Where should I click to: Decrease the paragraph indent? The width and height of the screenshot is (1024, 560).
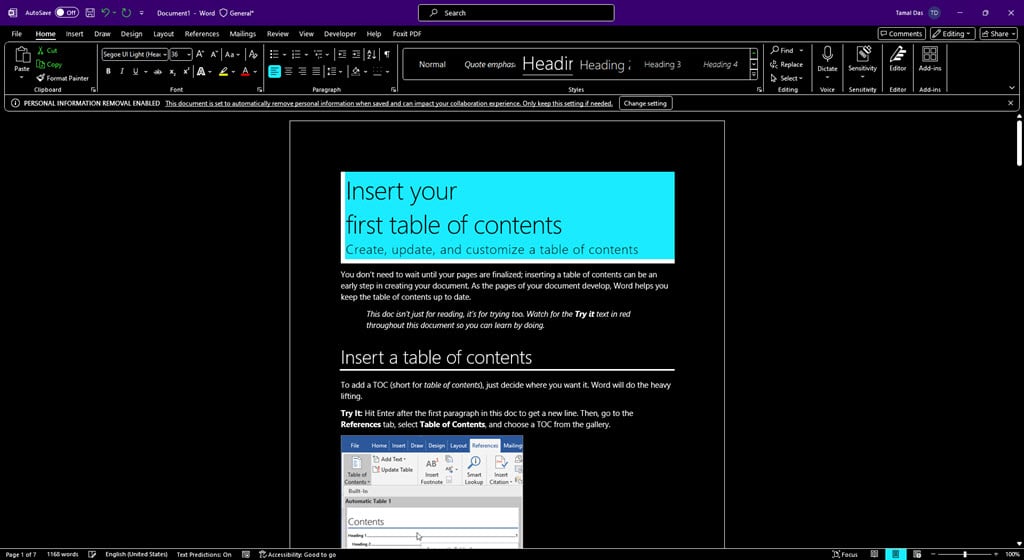point(342,54)
